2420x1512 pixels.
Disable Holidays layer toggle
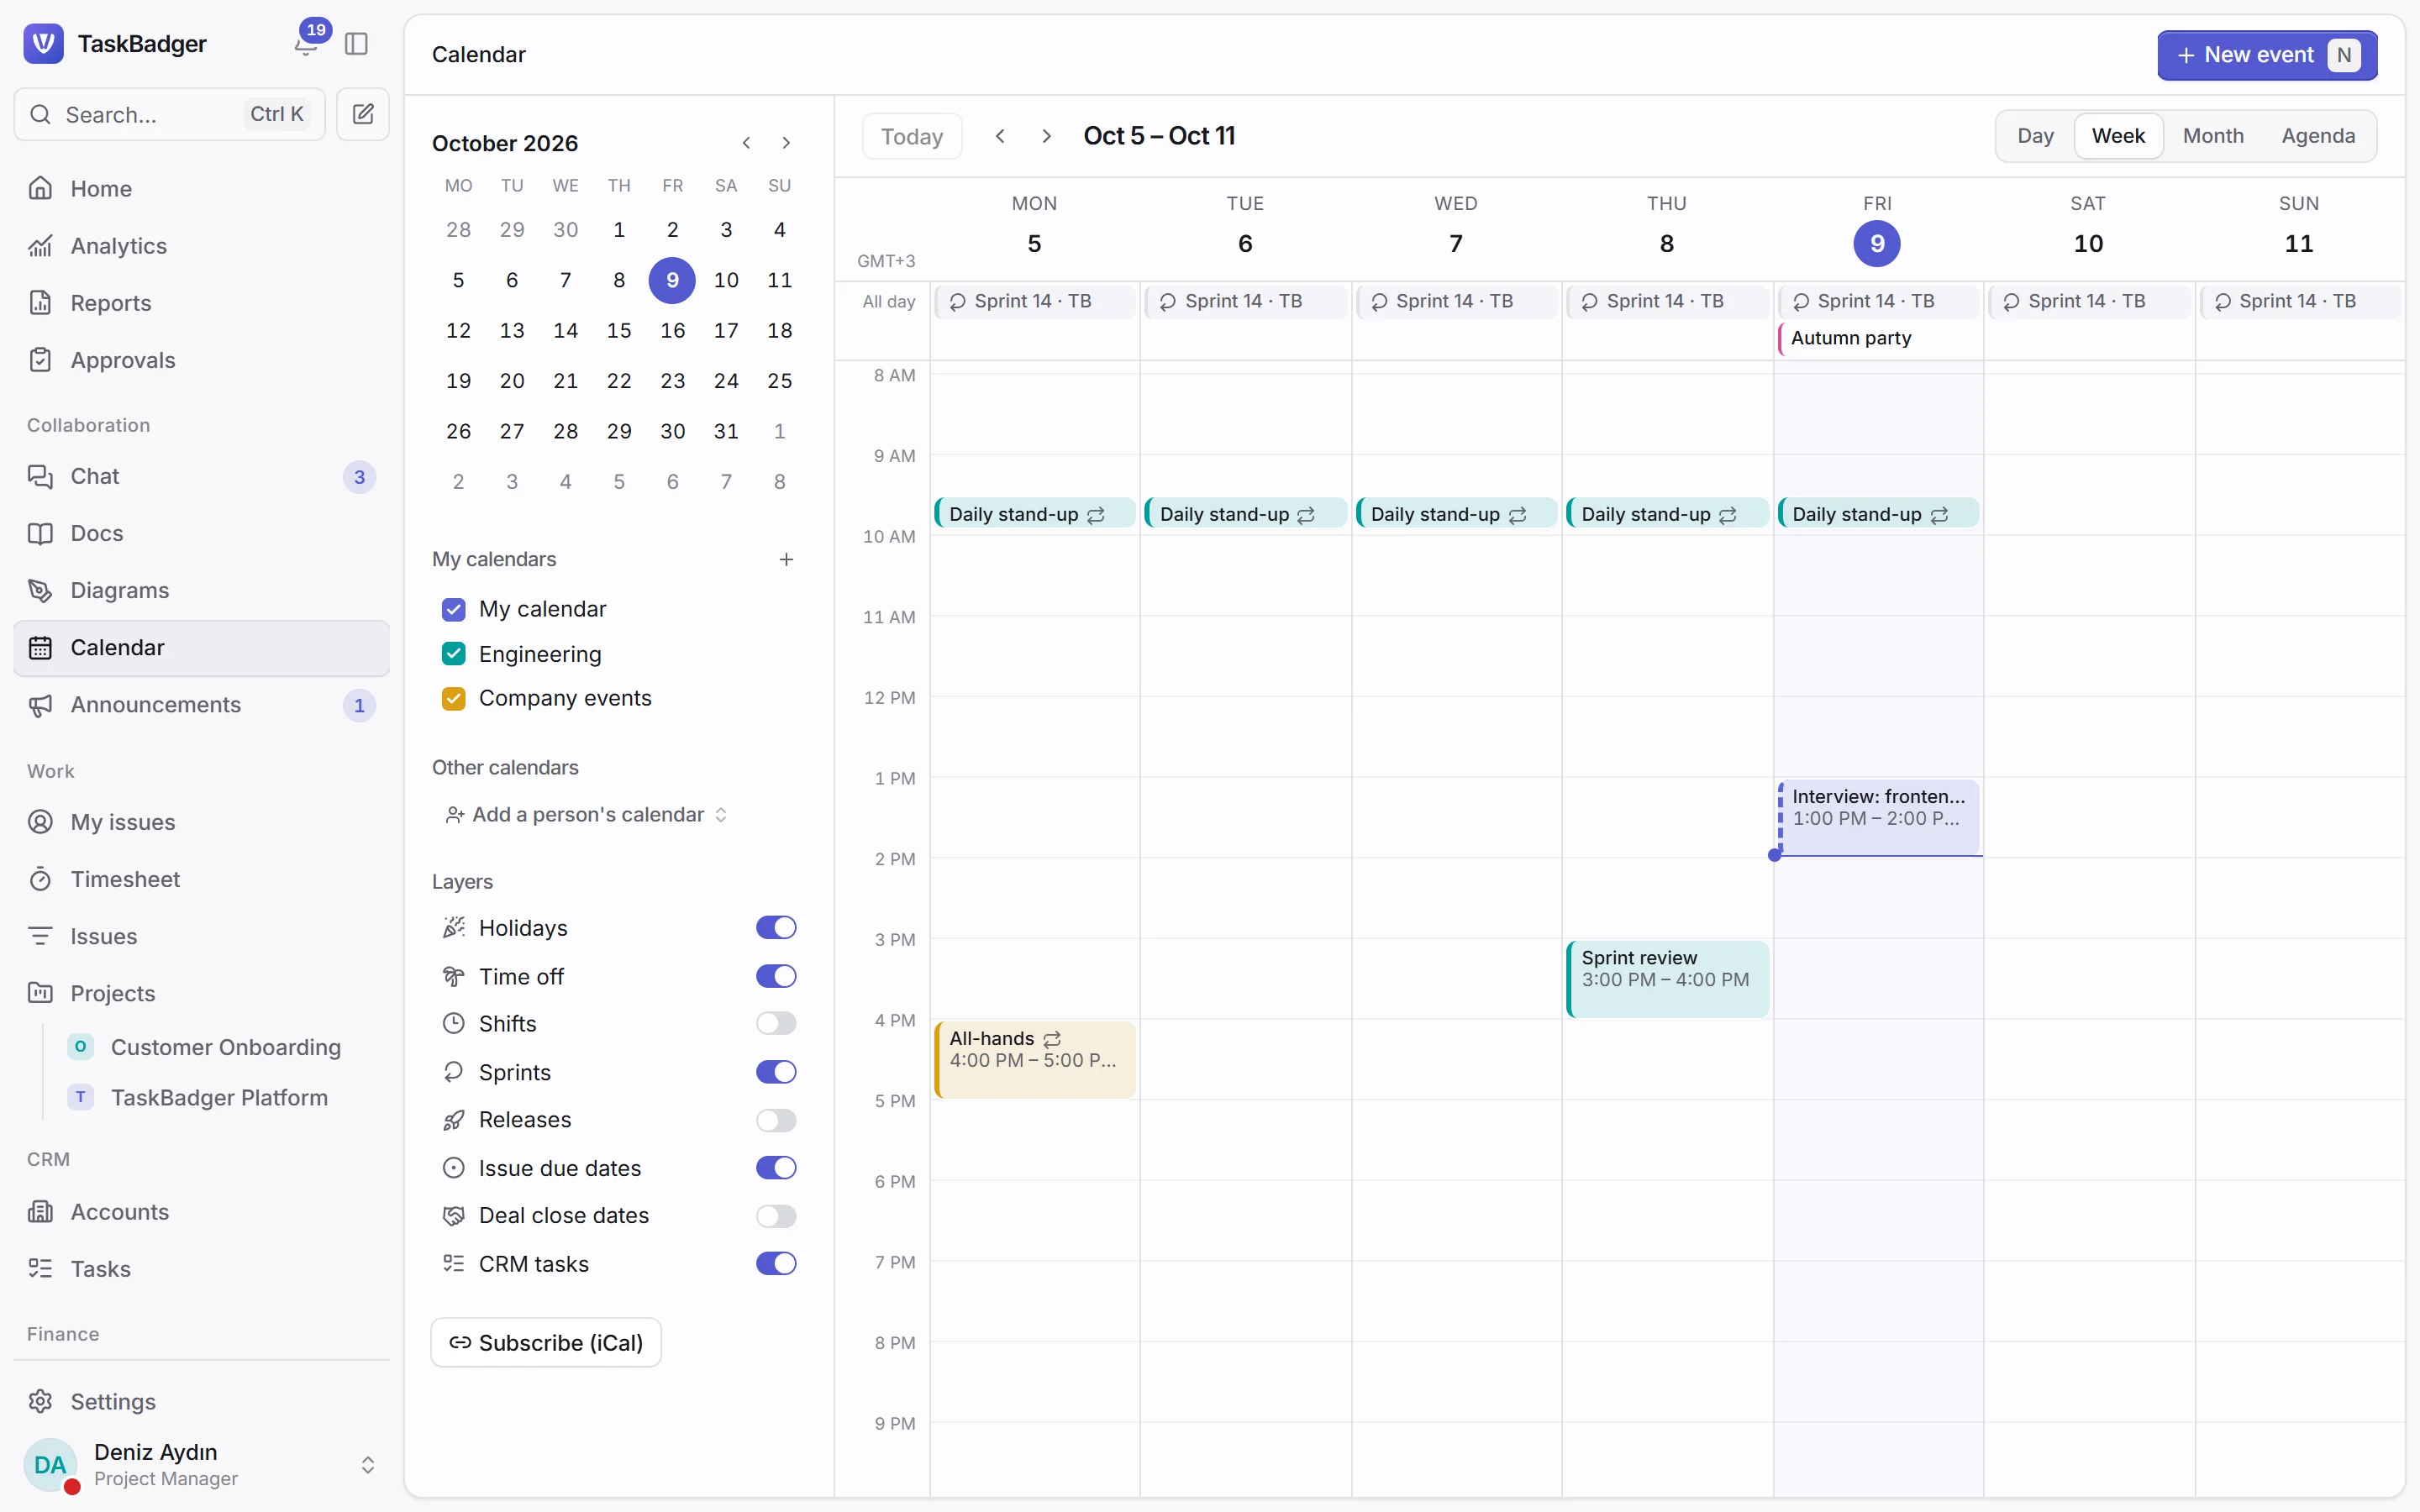click(x=776, y=928)
